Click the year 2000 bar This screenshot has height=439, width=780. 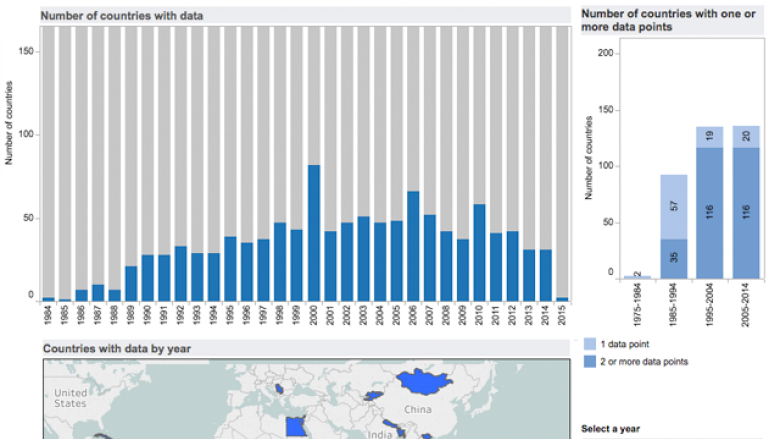313,232
